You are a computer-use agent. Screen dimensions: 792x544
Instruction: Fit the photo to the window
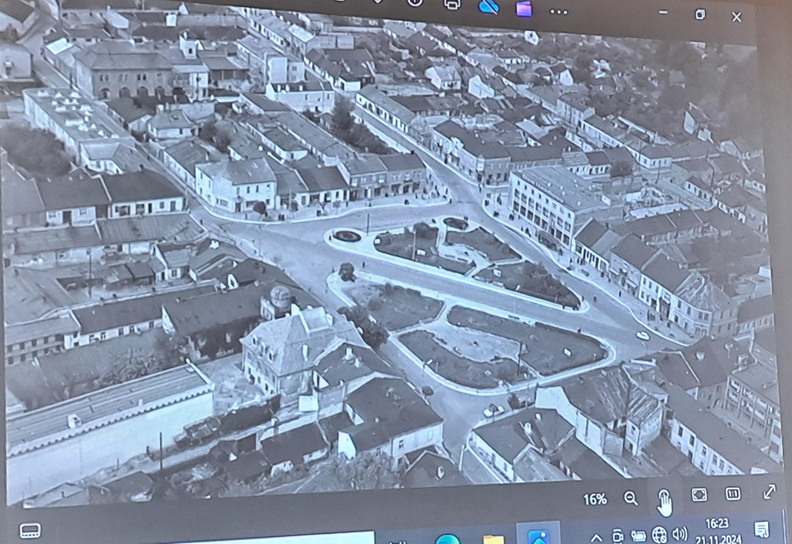coord(699,494)
